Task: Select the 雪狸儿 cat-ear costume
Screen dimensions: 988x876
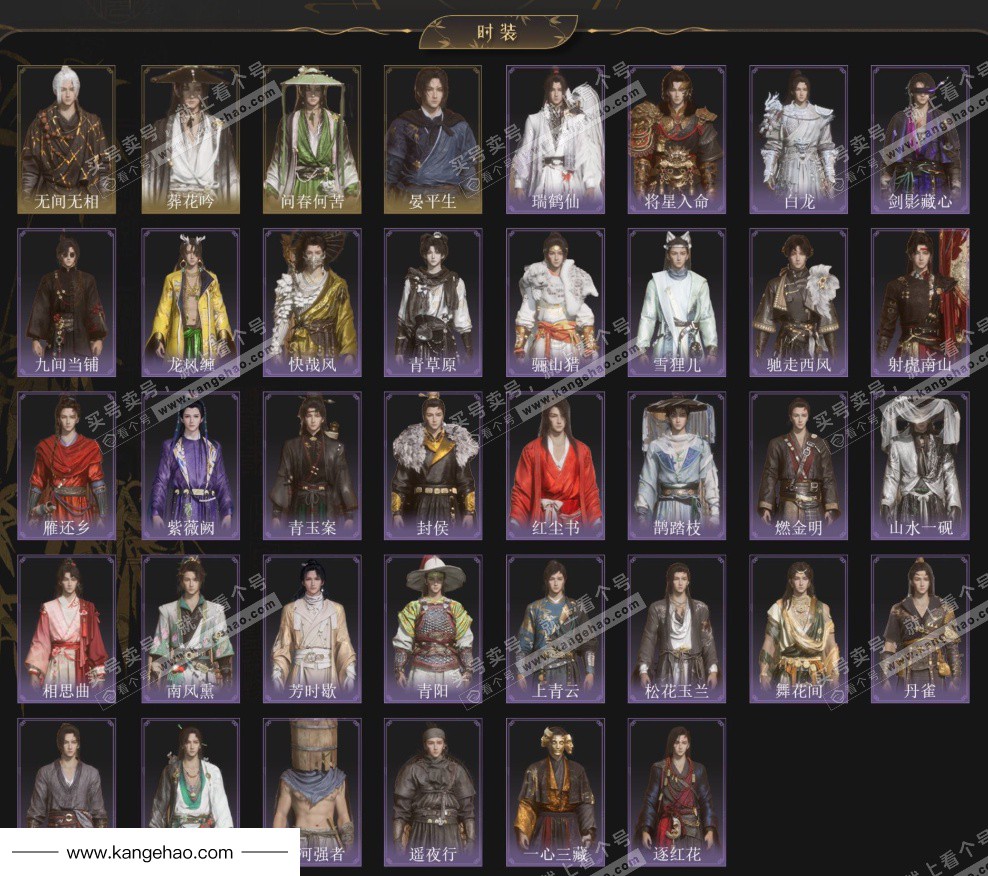Action: click(677, 302)
